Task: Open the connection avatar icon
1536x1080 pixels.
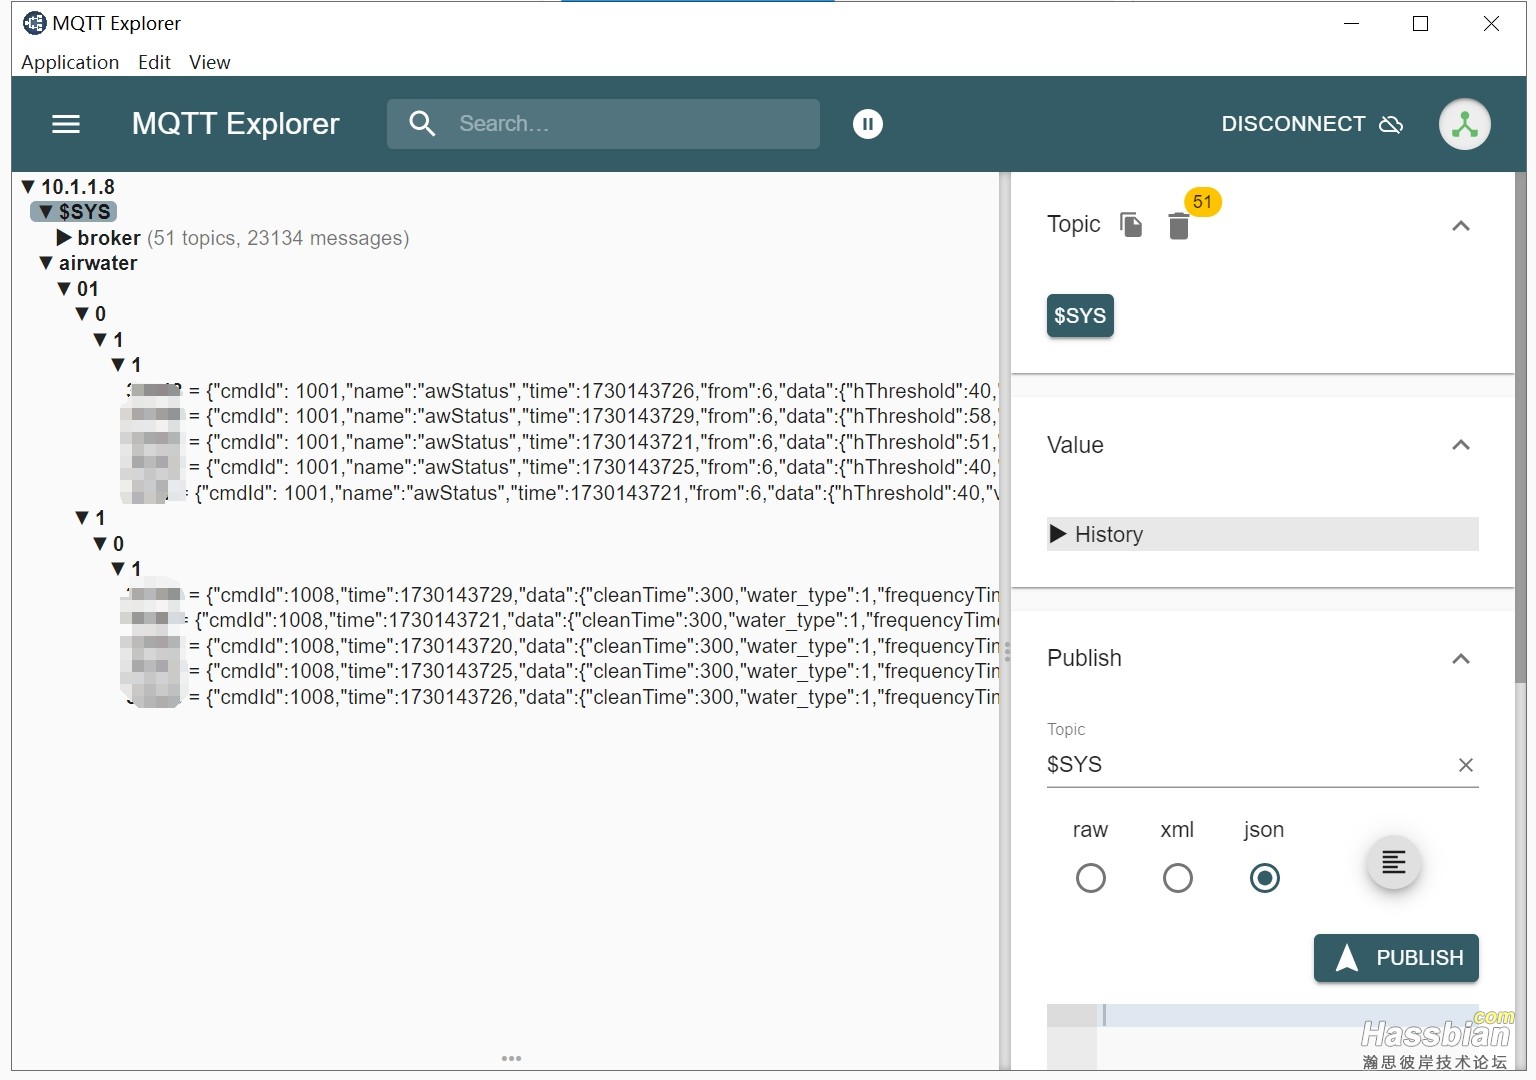Action: [x=1465, y=124]
